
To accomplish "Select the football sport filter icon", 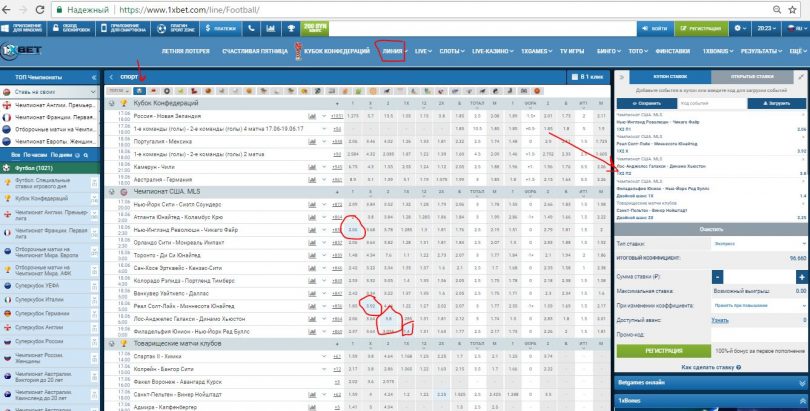I will tap(139, 91).
